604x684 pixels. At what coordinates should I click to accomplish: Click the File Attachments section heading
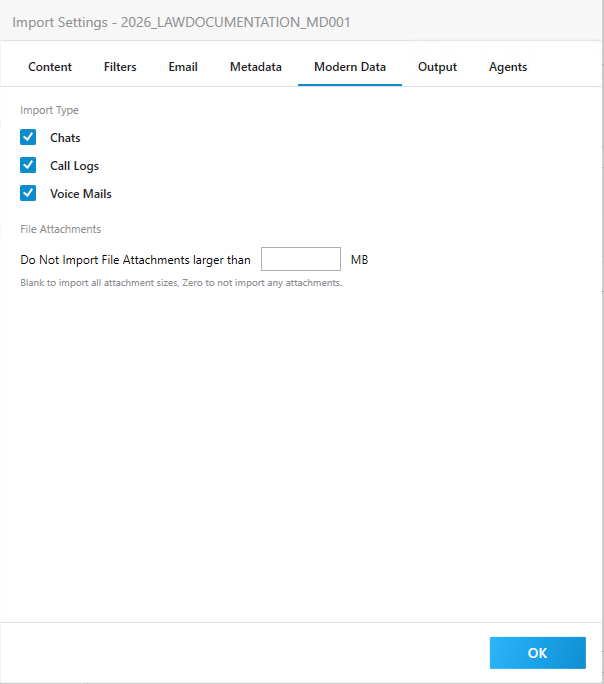click(x=60, y=229)
